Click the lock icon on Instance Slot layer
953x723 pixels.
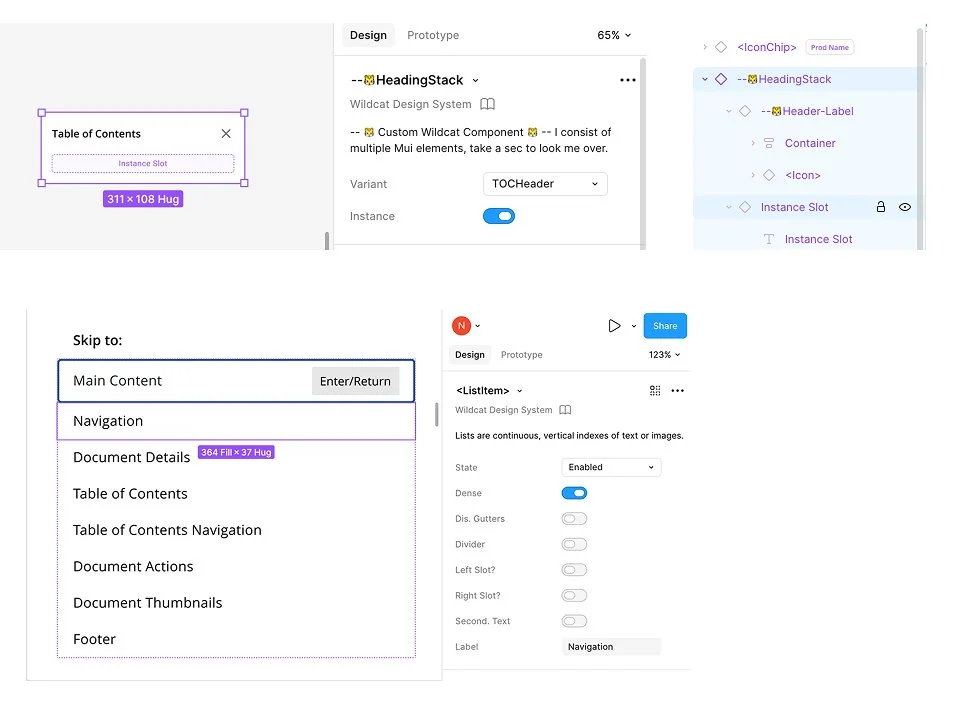coord(881,207)
